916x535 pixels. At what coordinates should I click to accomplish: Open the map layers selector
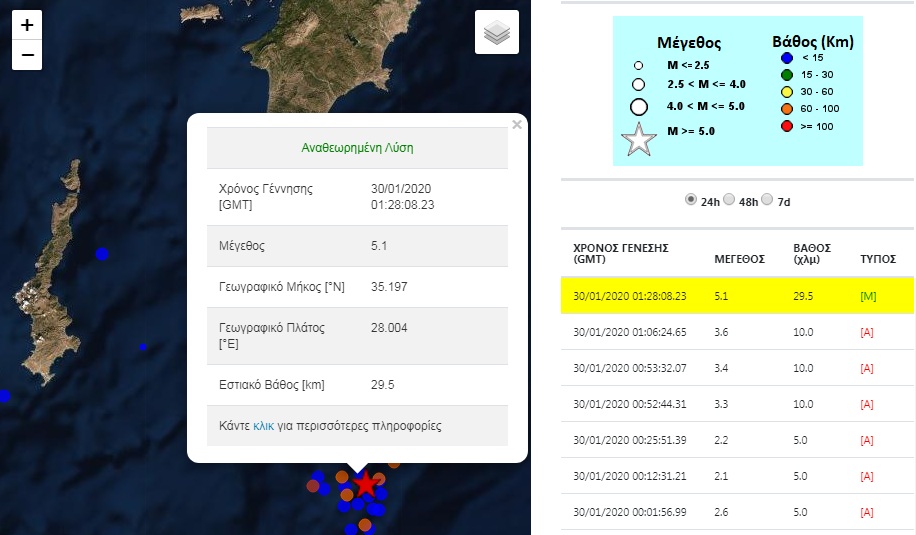click(x=497, y=32)
